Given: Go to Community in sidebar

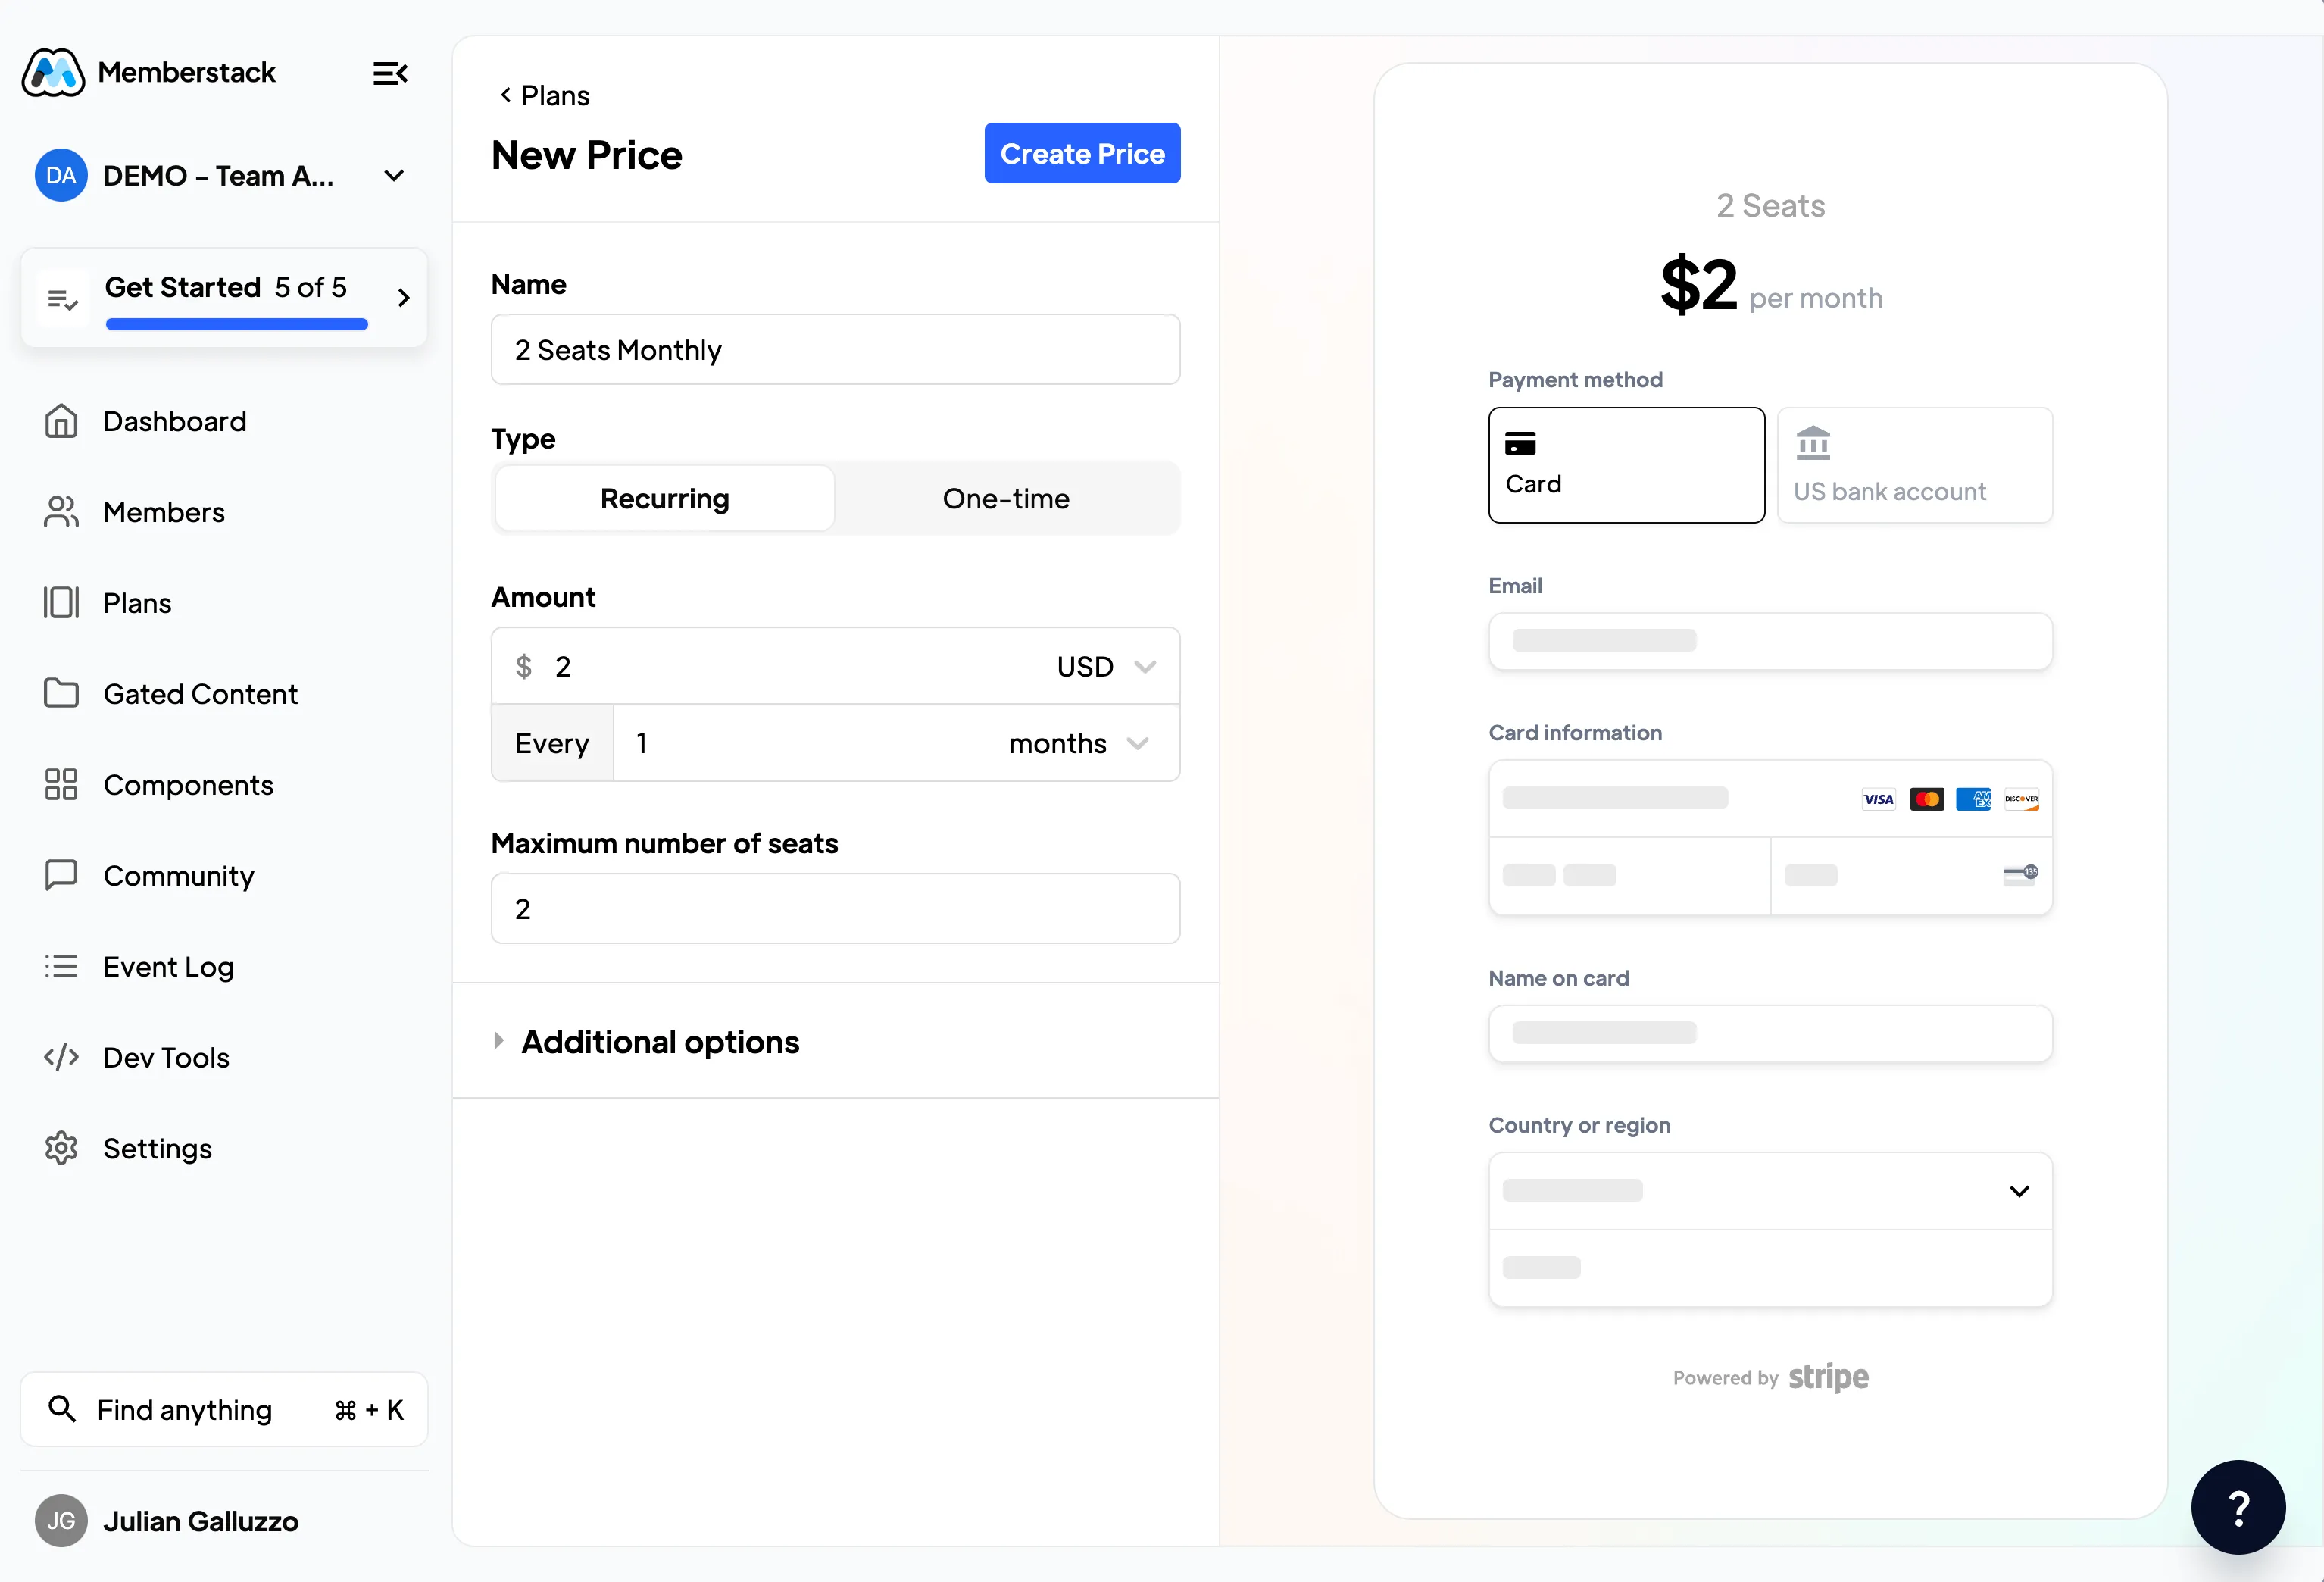Looking at the screenshot, I should pos(178,875).
